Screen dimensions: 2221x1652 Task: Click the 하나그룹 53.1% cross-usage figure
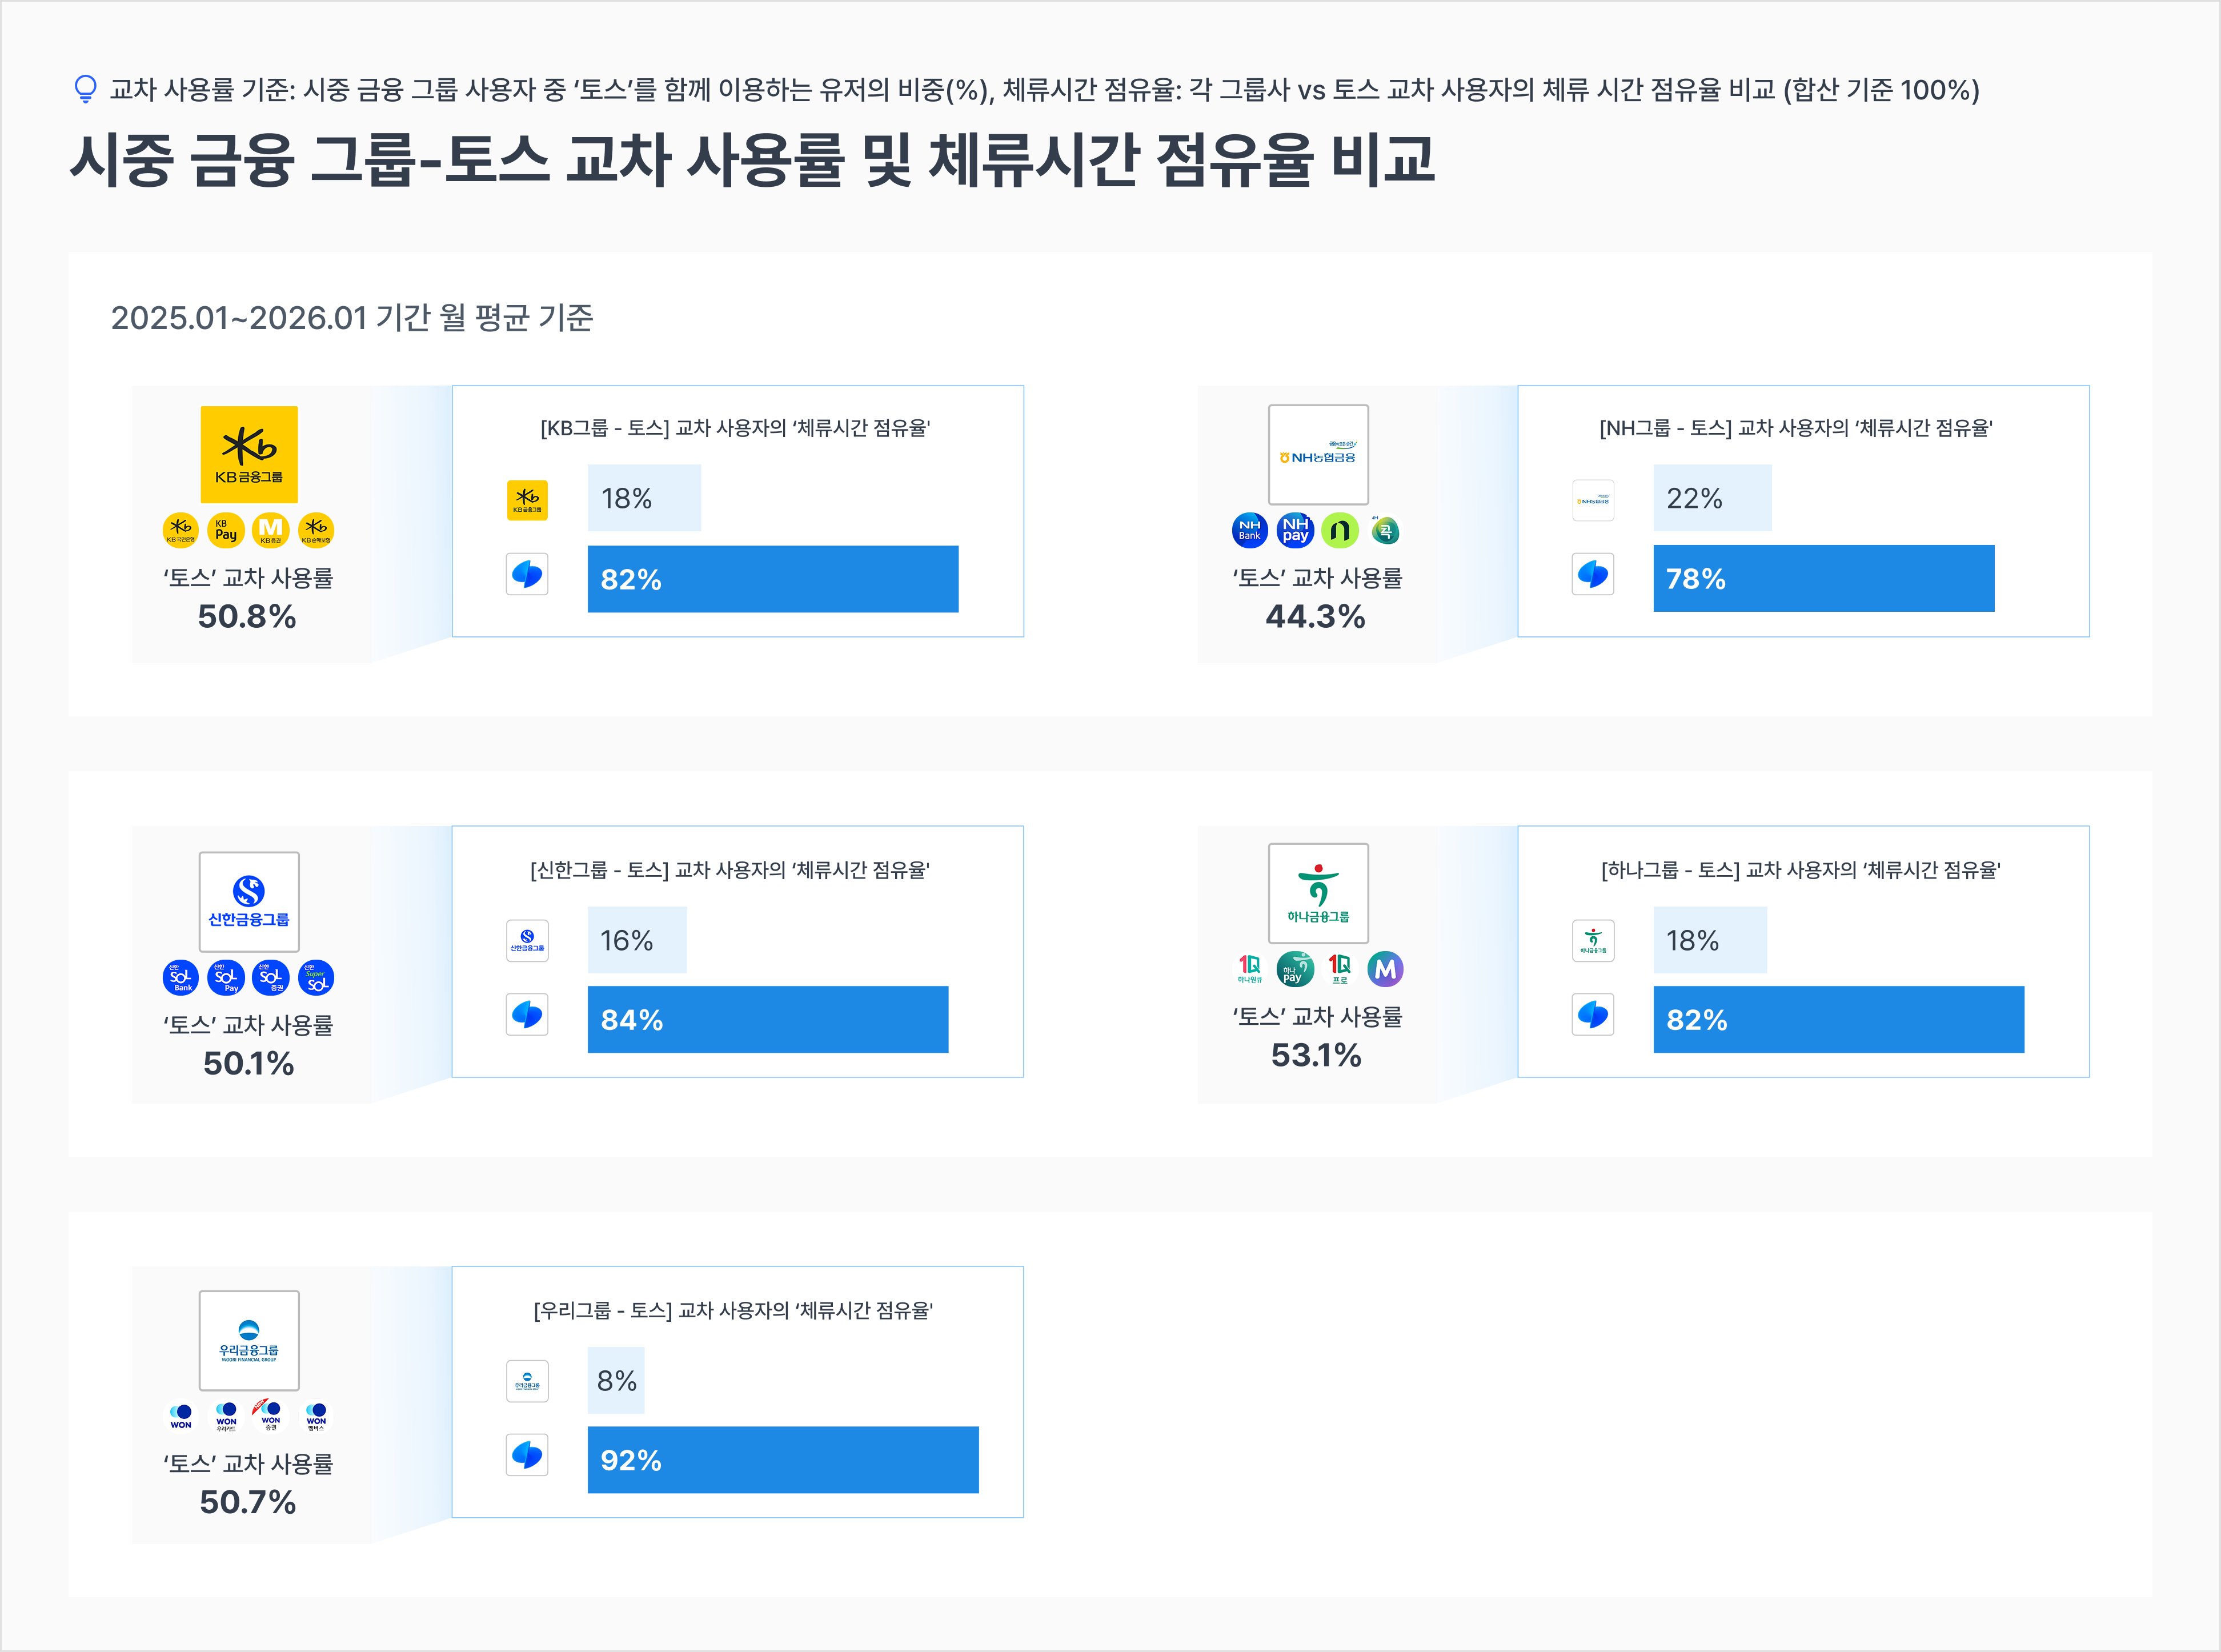click(x=1316, y=1055)
